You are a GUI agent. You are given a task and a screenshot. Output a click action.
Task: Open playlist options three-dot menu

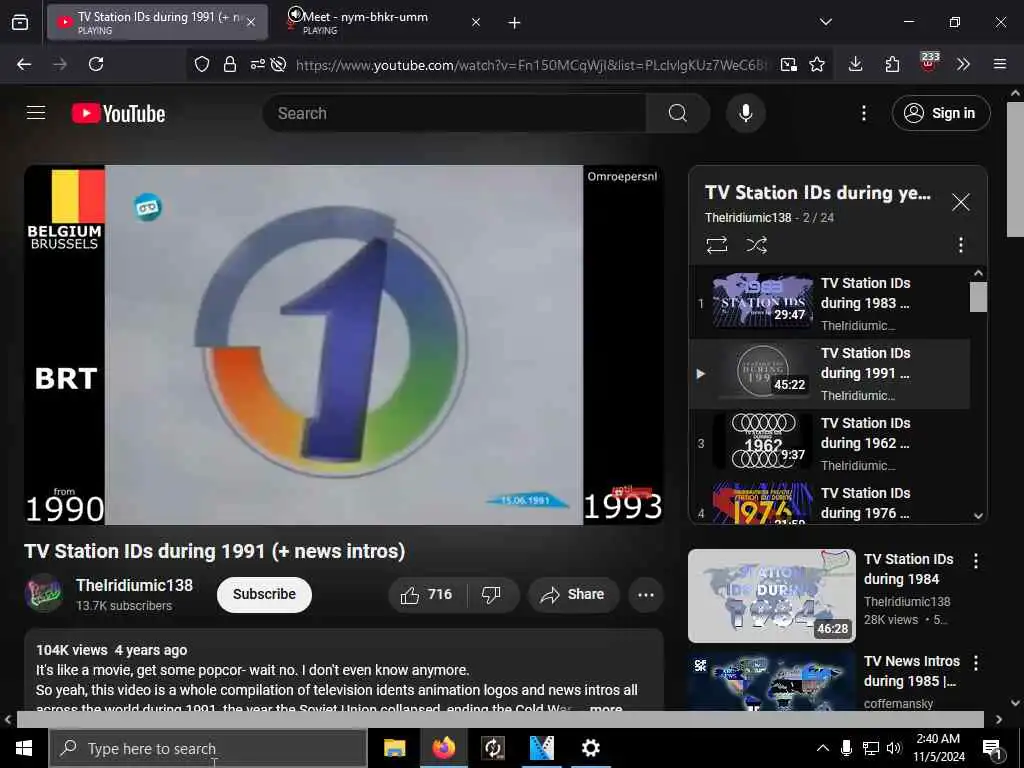[x=960, y=245]
